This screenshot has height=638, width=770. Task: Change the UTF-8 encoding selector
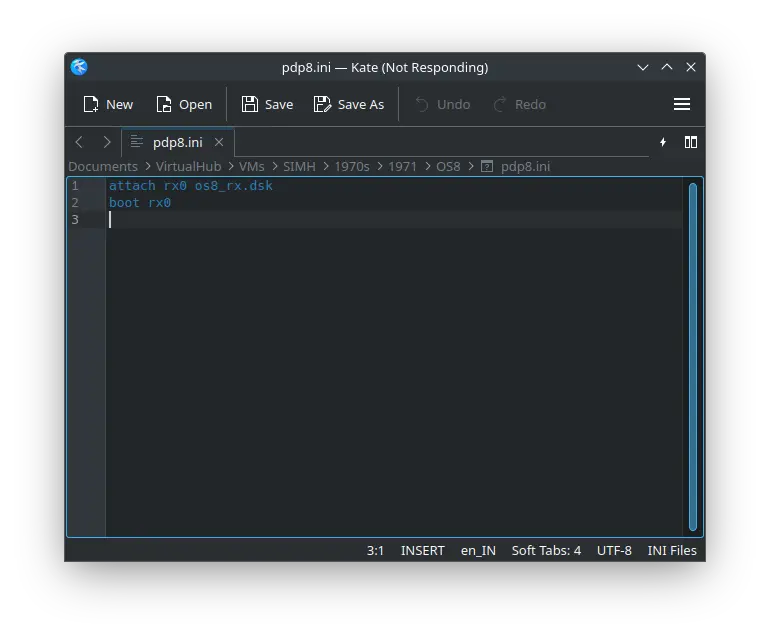614,550
